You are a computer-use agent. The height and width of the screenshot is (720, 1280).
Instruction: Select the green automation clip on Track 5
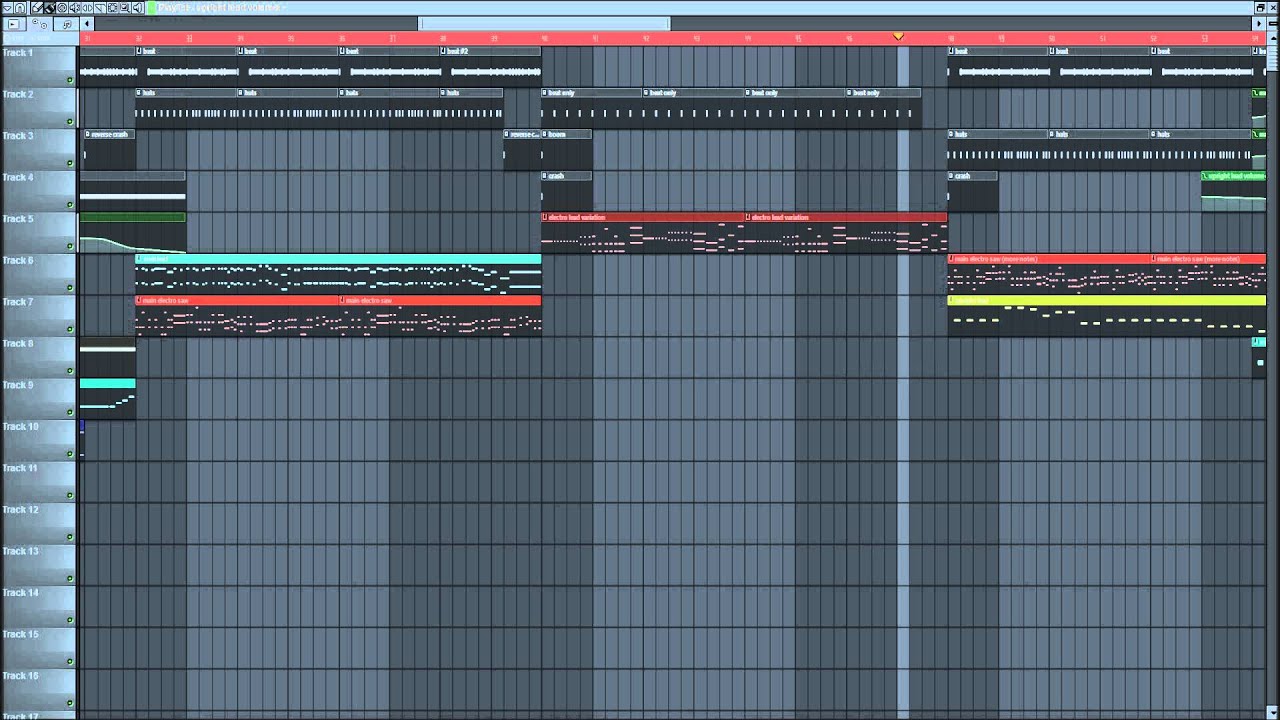(x=132, y=232)
